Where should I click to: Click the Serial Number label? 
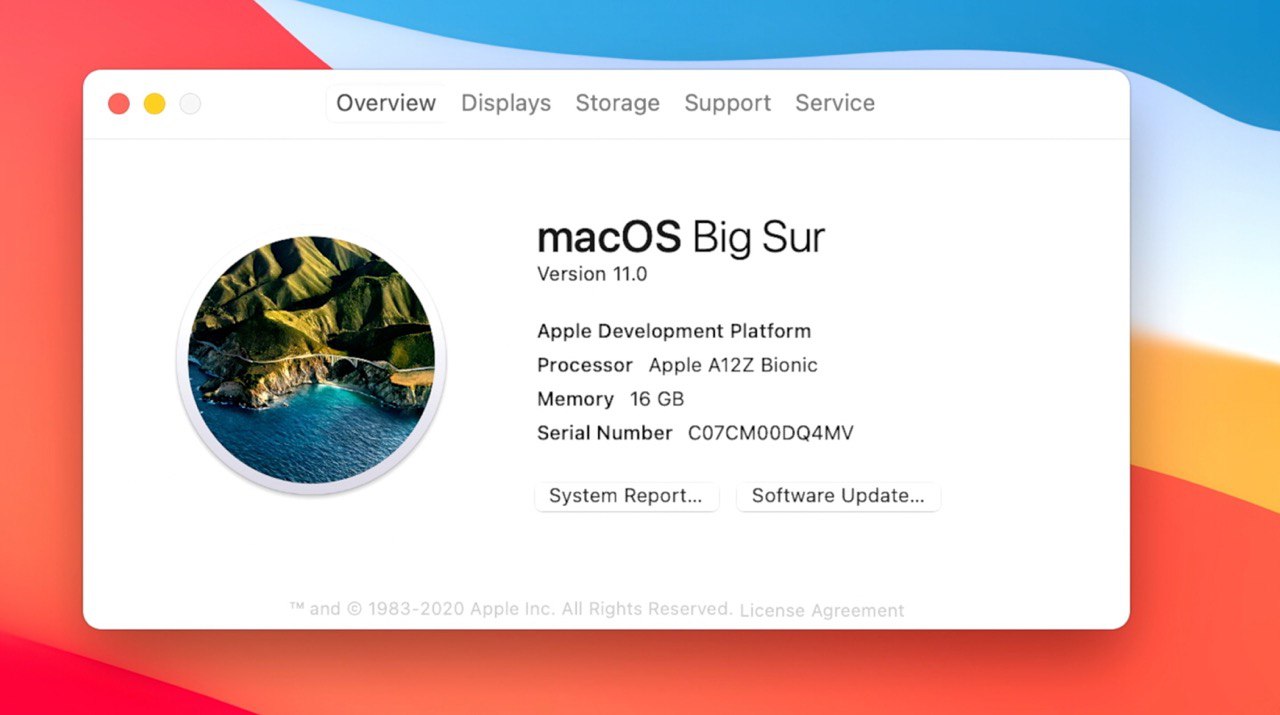click(605, 433)
